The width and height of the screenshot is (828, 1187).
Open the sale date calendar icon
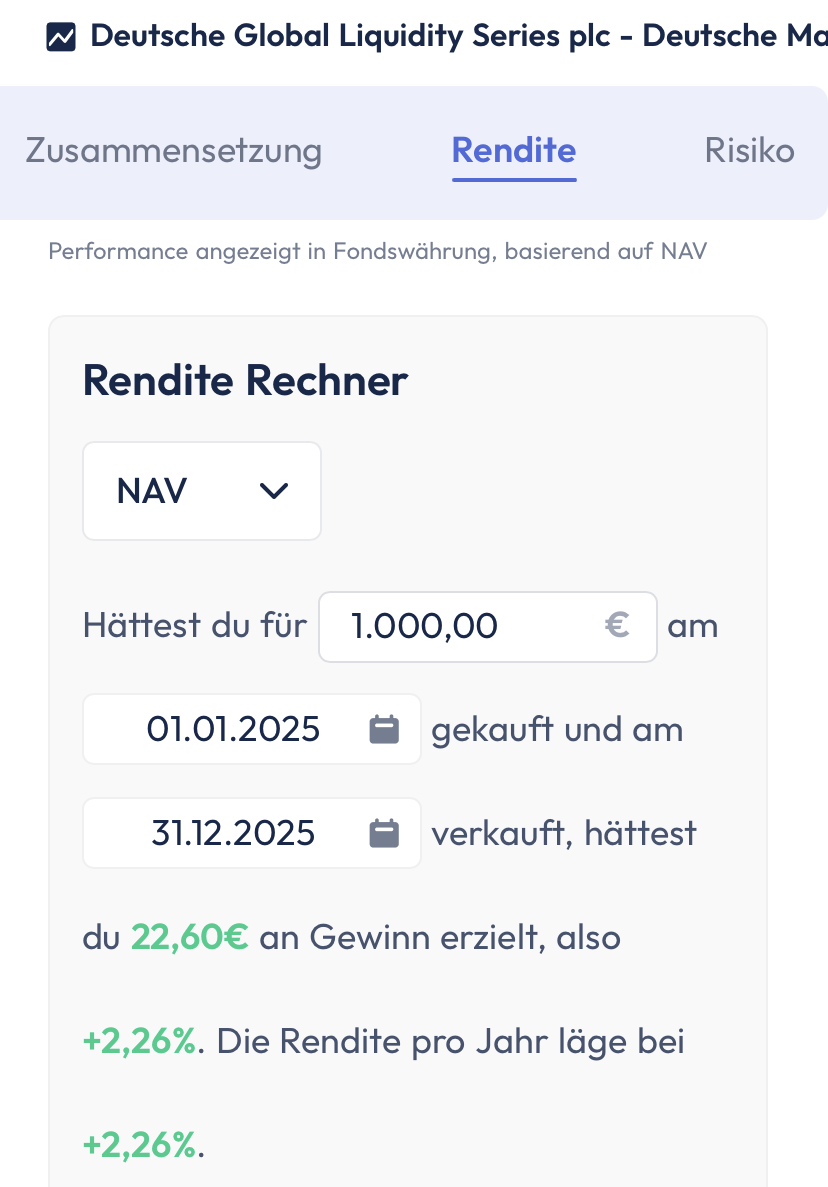pyautogui.click(x=384, y=833)
